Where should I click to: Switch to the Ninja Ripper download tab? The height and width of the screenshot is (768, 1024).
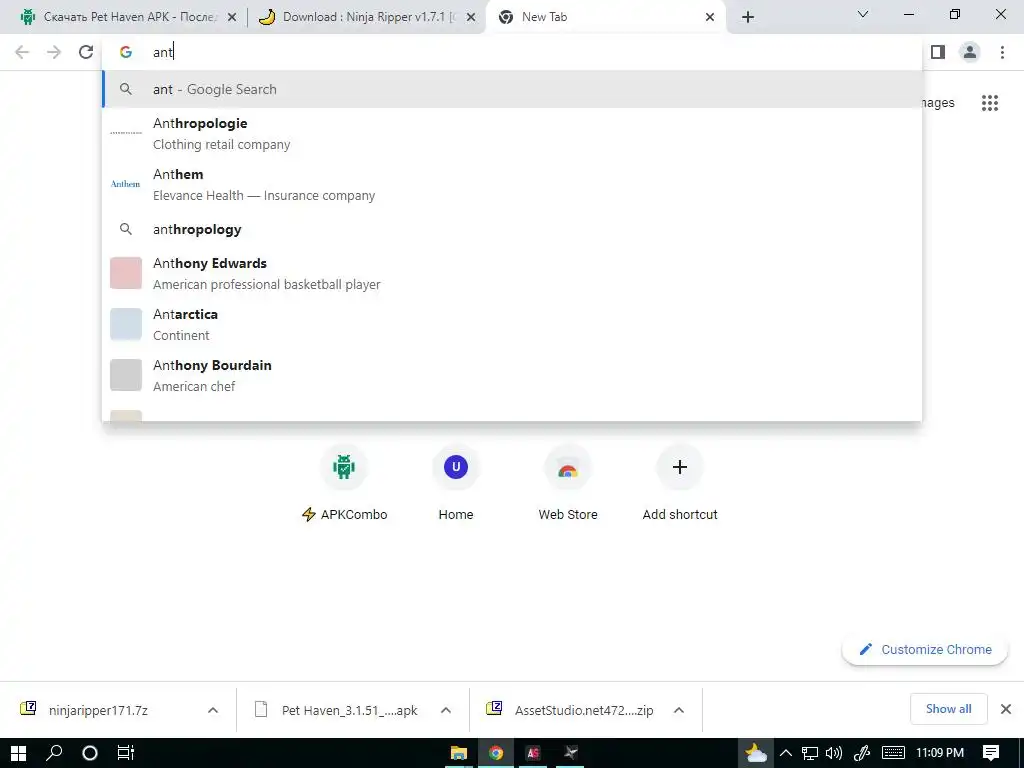366,17
